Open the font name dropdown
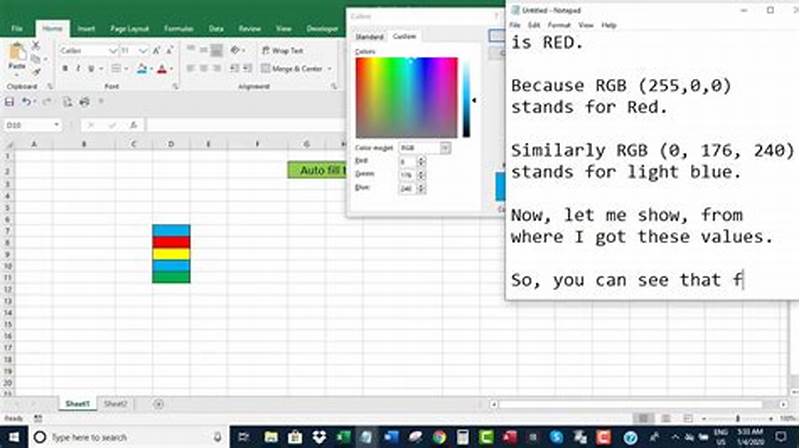This screenshot has width=800, height=448. tap(113, 51)
